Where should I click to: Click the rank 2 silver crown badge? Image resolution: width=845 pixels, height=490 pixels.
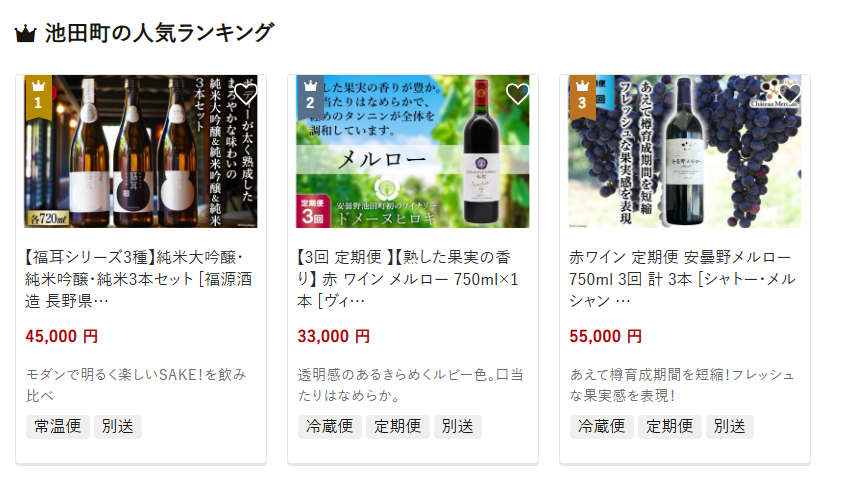(x=310, y=96)
